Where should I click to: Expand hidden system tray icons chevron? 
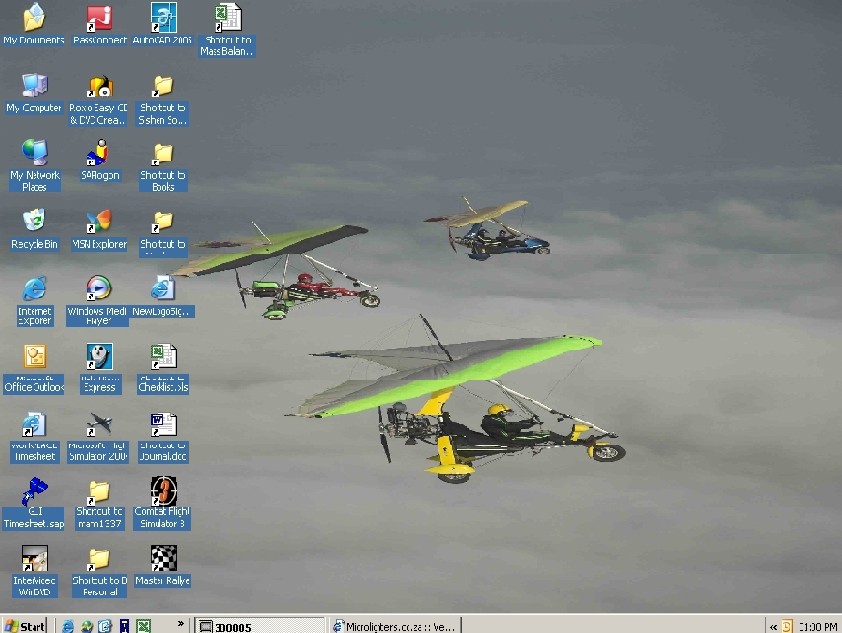[x=773, y=627]
